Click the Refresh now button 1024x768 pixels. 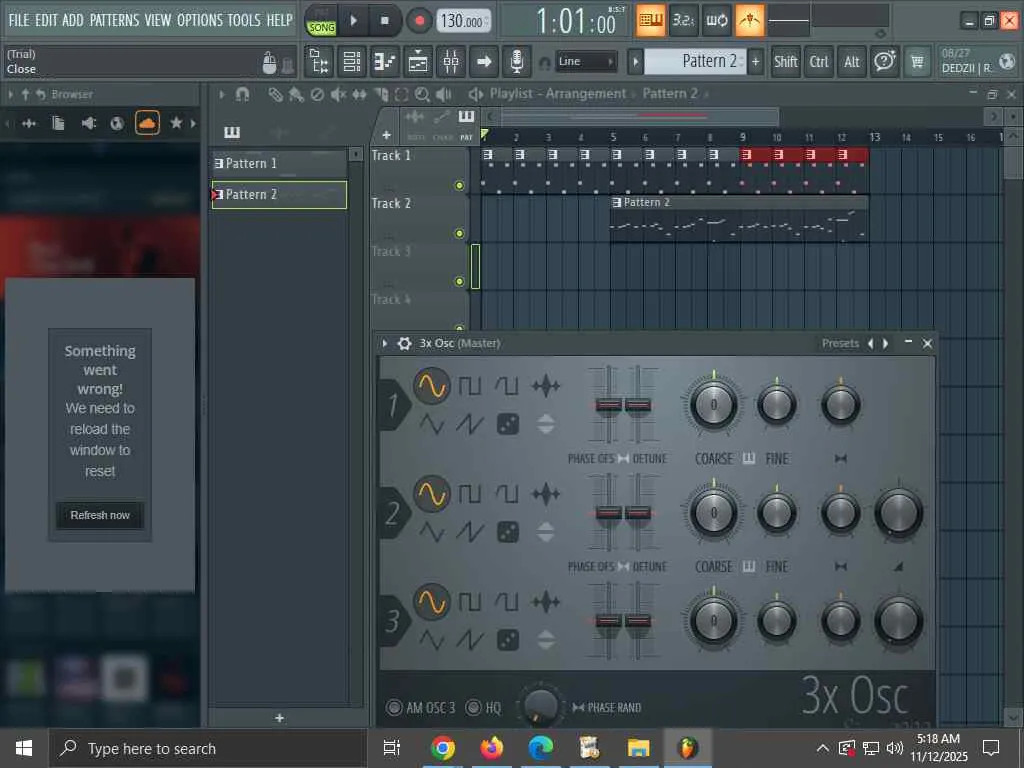[x=100, y=515]
